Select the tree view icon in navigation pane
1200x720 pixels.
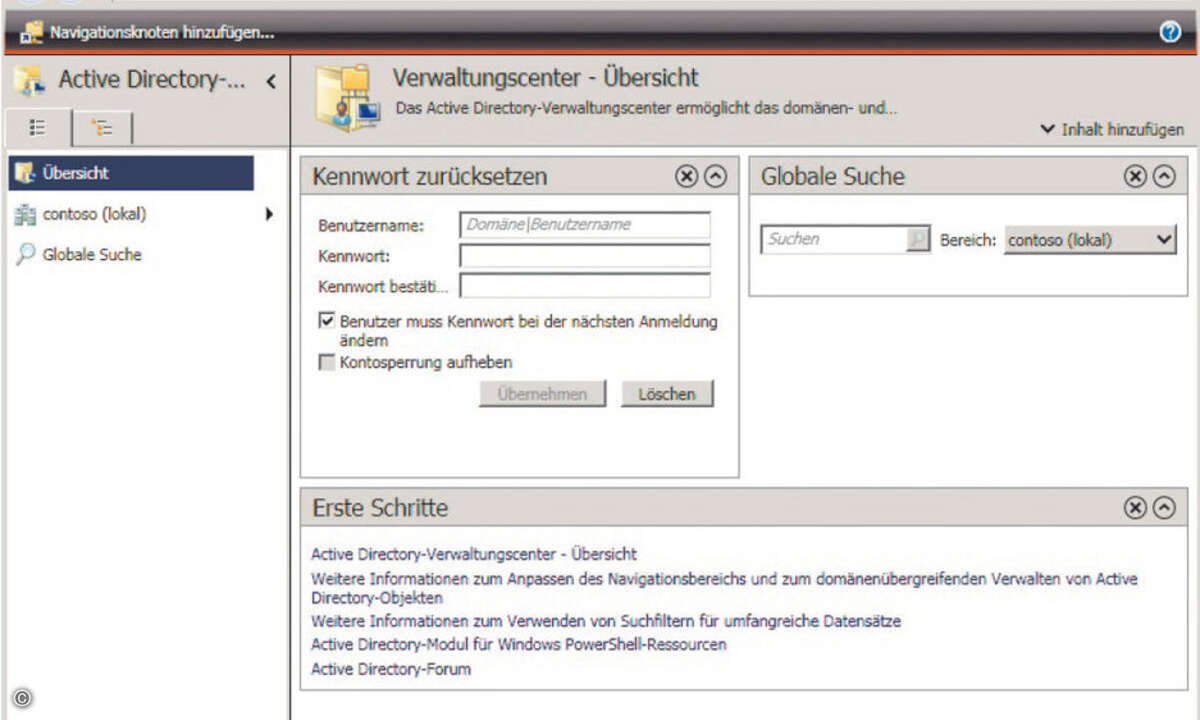point(103,127)
